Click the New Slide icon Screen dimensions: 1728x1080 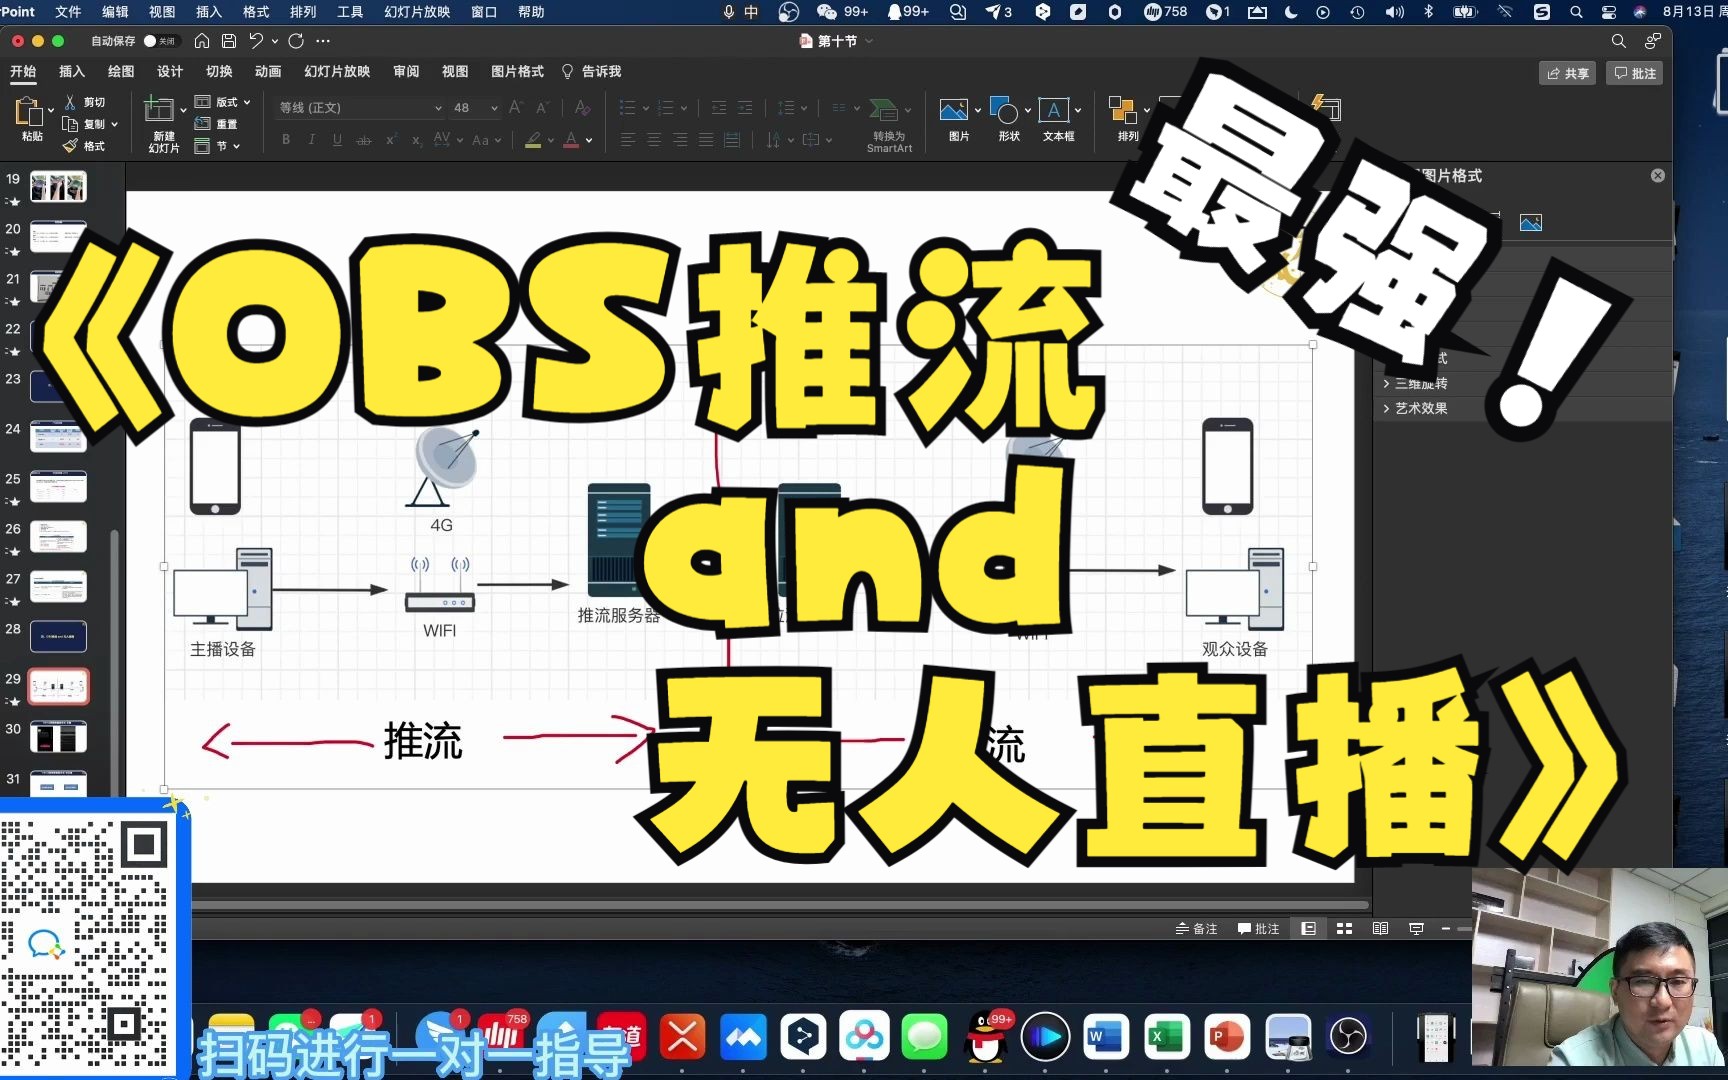tap(159, 110)
